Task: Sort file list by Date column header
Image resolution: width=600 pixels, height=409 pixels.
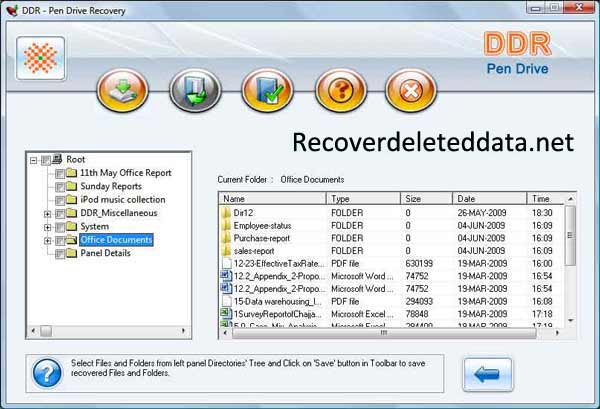Action: coord(489,199)
